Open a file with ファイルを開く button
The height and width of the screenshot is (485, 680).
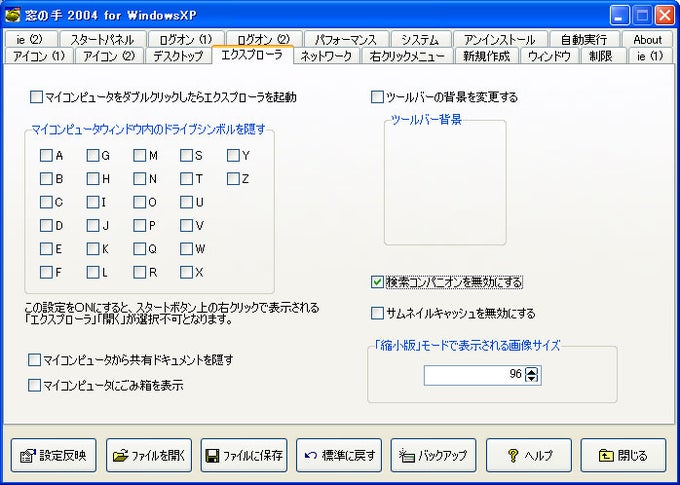coord(149,455)
